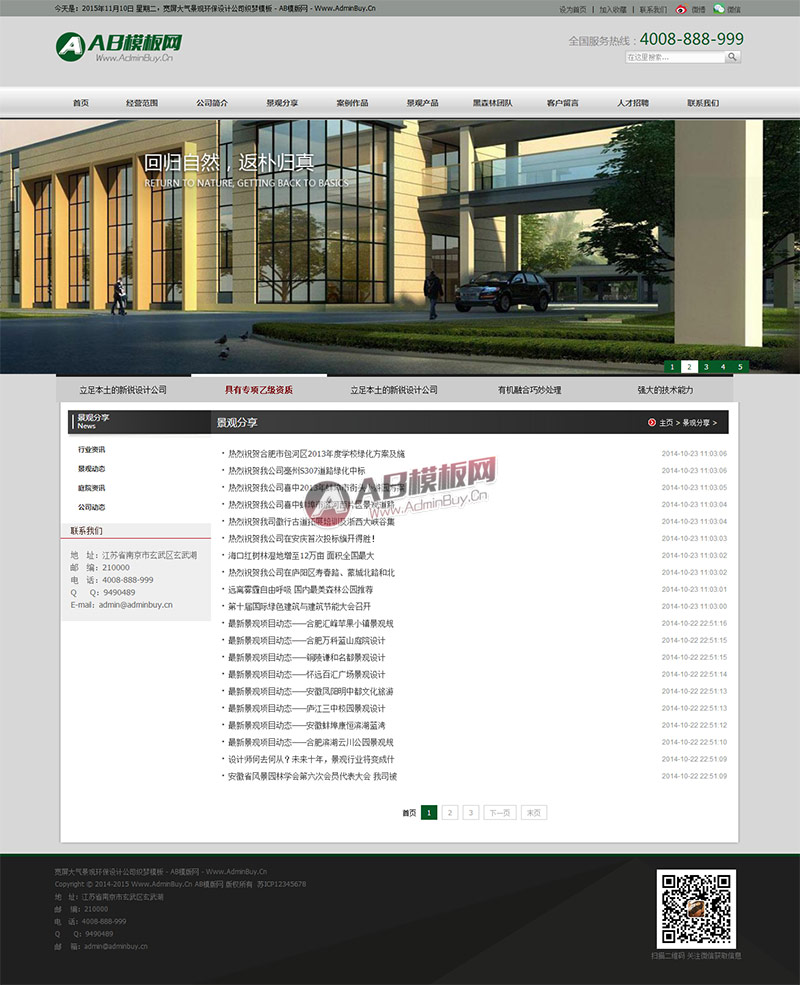Select the 强大的技术能力 slide tab
800x985 pixels.
(x=665, y=389)
